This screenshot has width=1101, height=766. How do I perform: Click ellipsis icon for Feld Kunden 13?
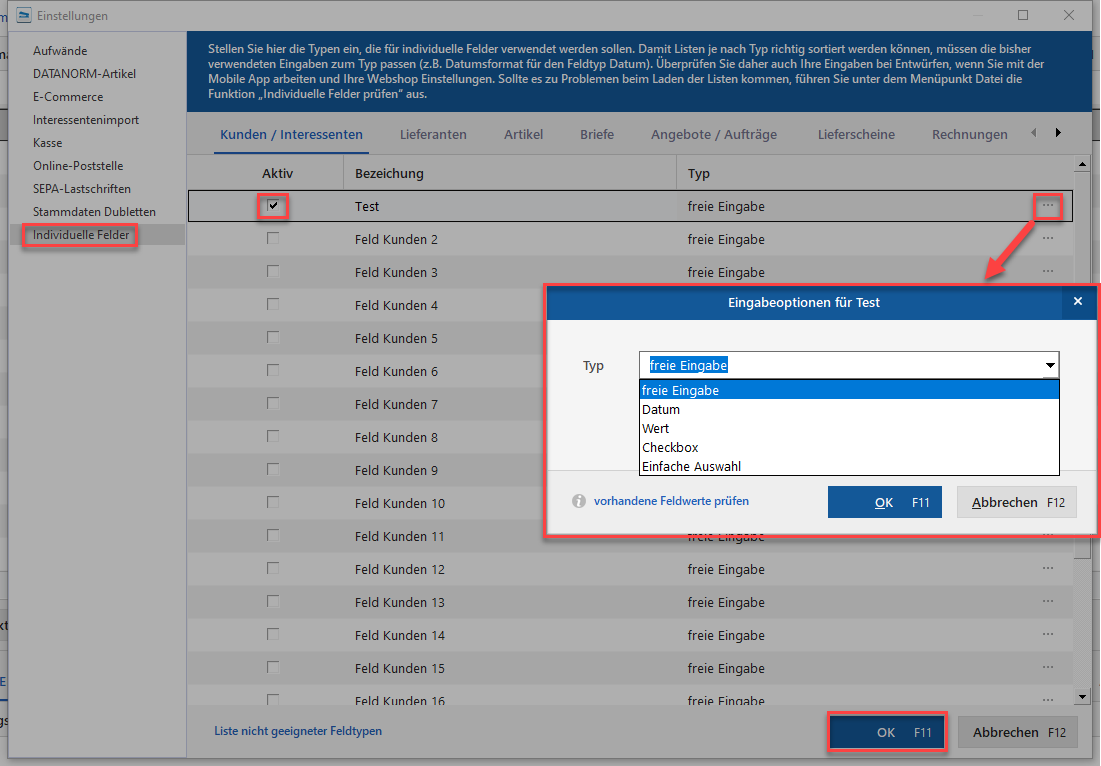point(1047,602)
